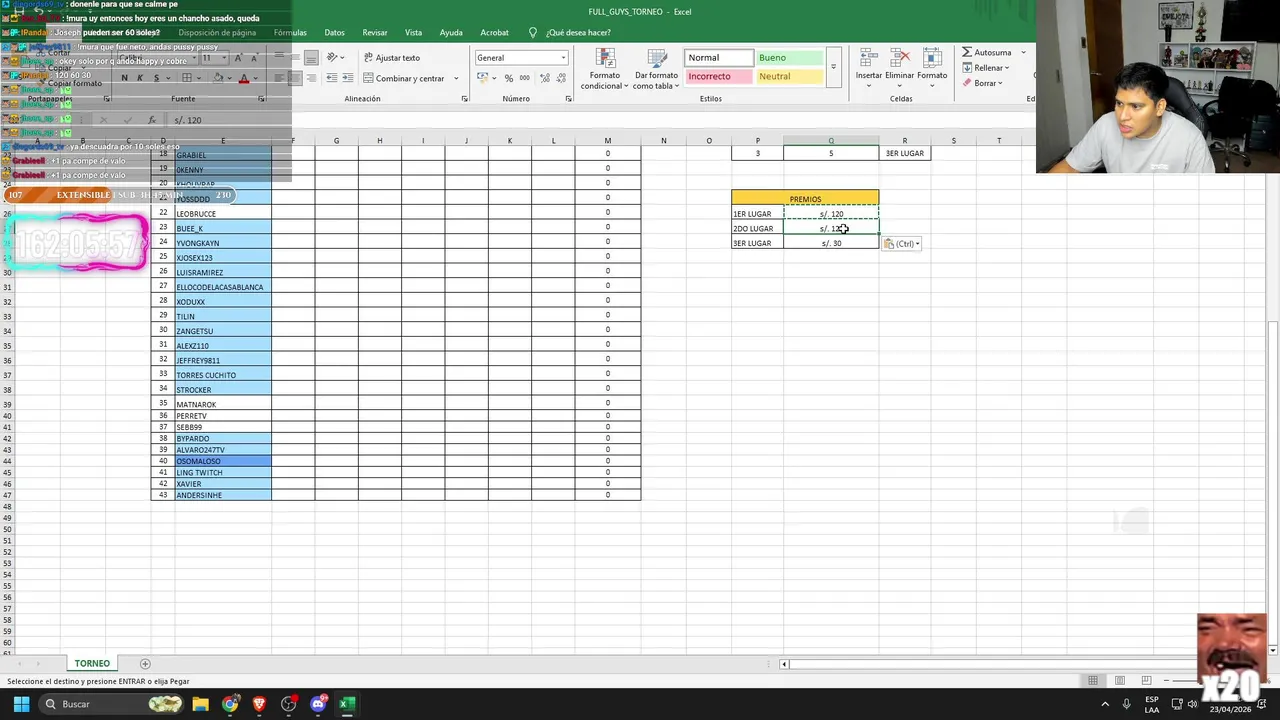Click ¿Qué desea hacer? search box
The width and height of the screenshot is (1280, 720).
click(570, 32)
